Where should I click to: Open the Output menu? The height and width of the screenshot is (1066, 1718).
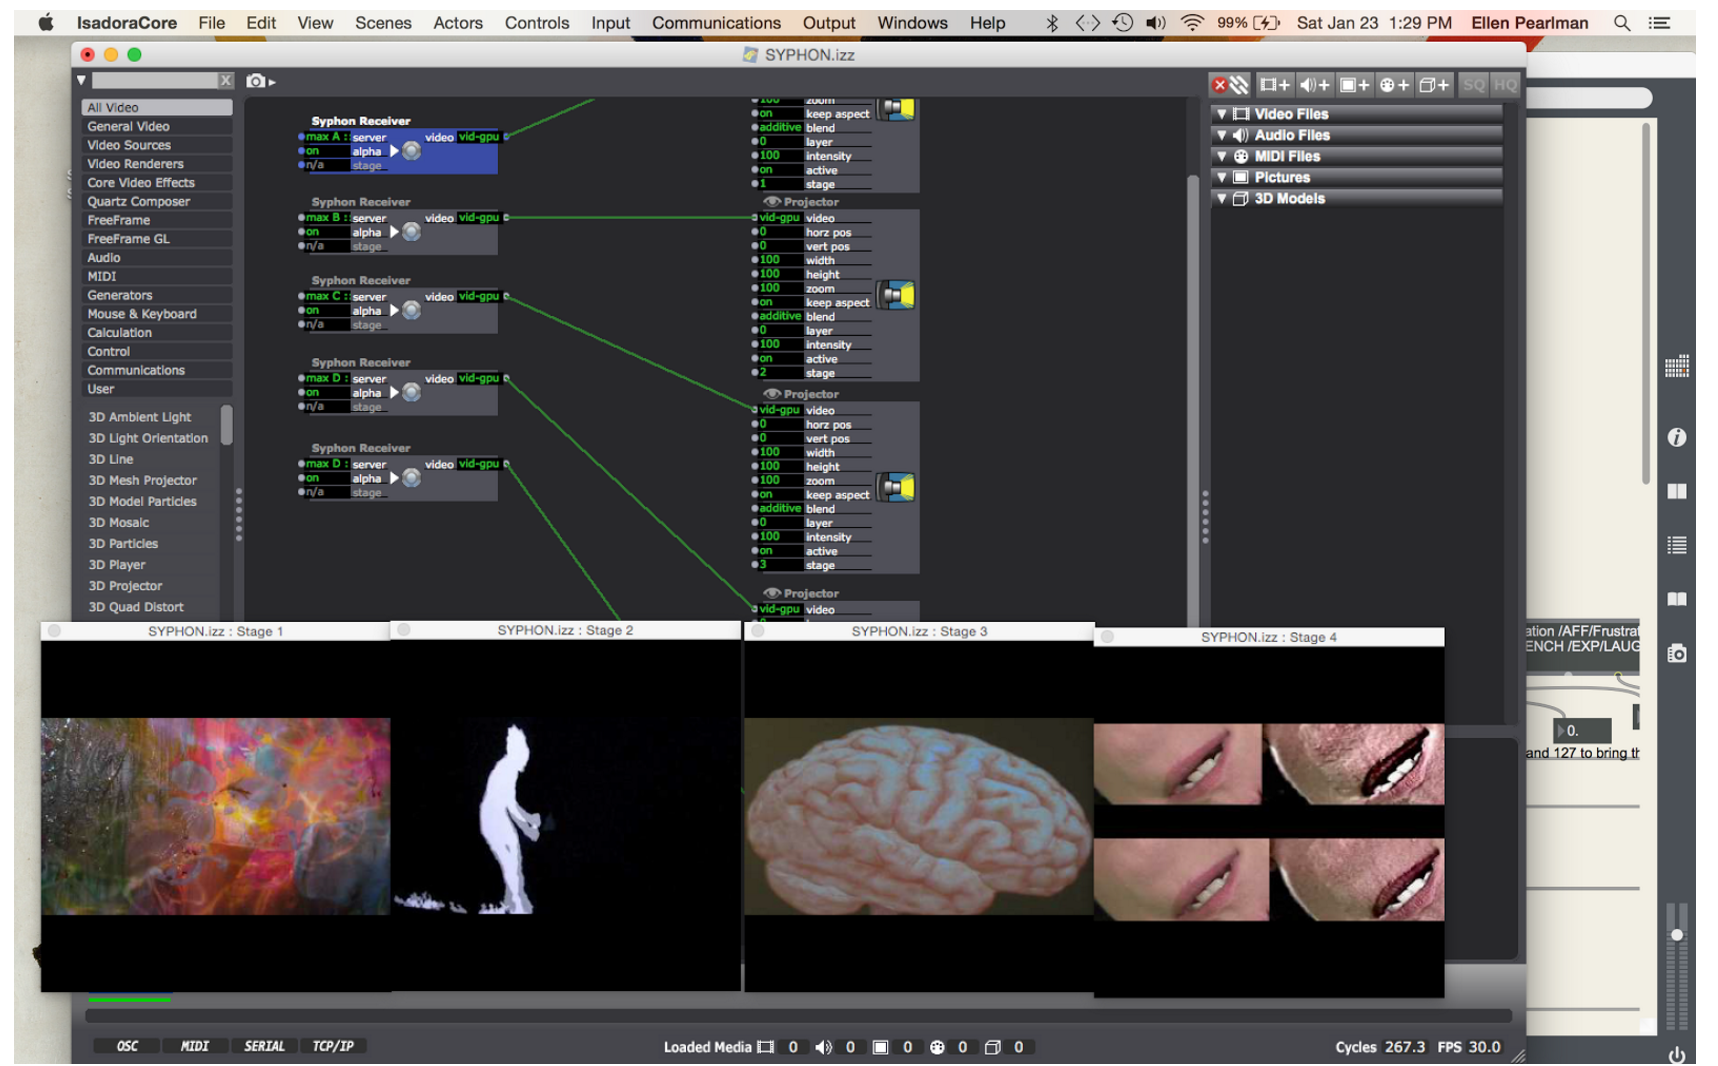pyautogui.click(x=829, y=22)
